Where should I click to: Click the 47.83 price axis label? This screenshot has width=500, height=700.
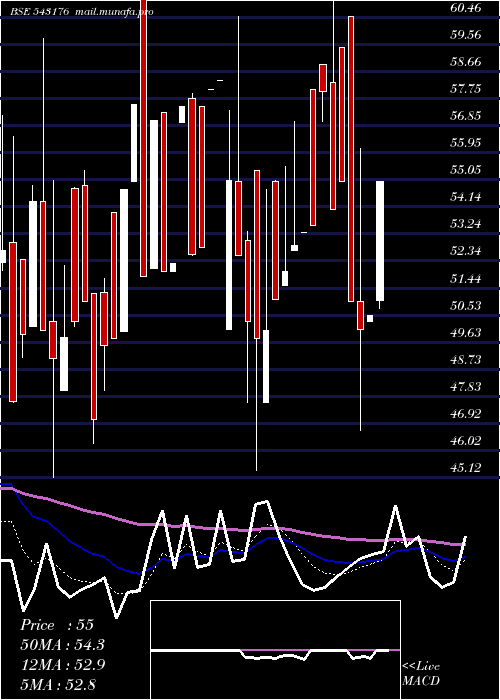click(x=466, y=387)
